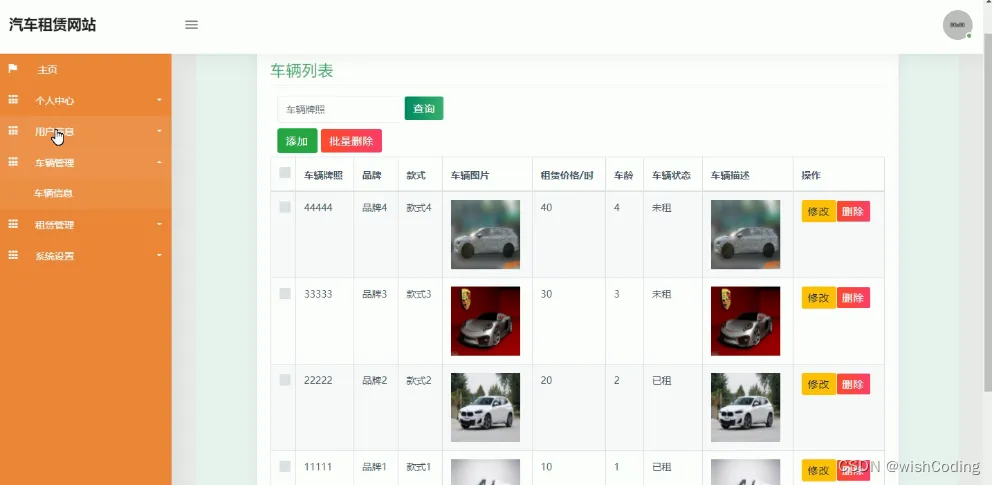
Task: Check the row checkbox for plate 33333
Action: pyautogui.click(x=285, y=293)
